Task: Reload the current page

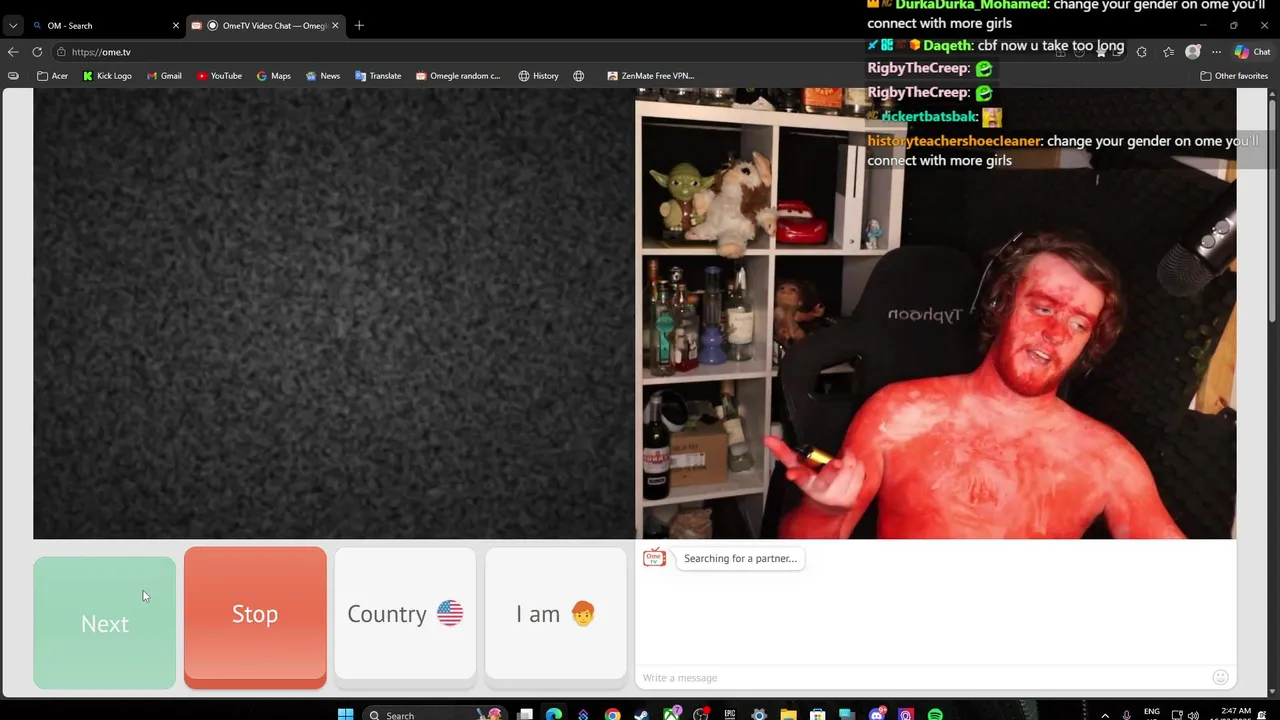Action: pos(37,52)
